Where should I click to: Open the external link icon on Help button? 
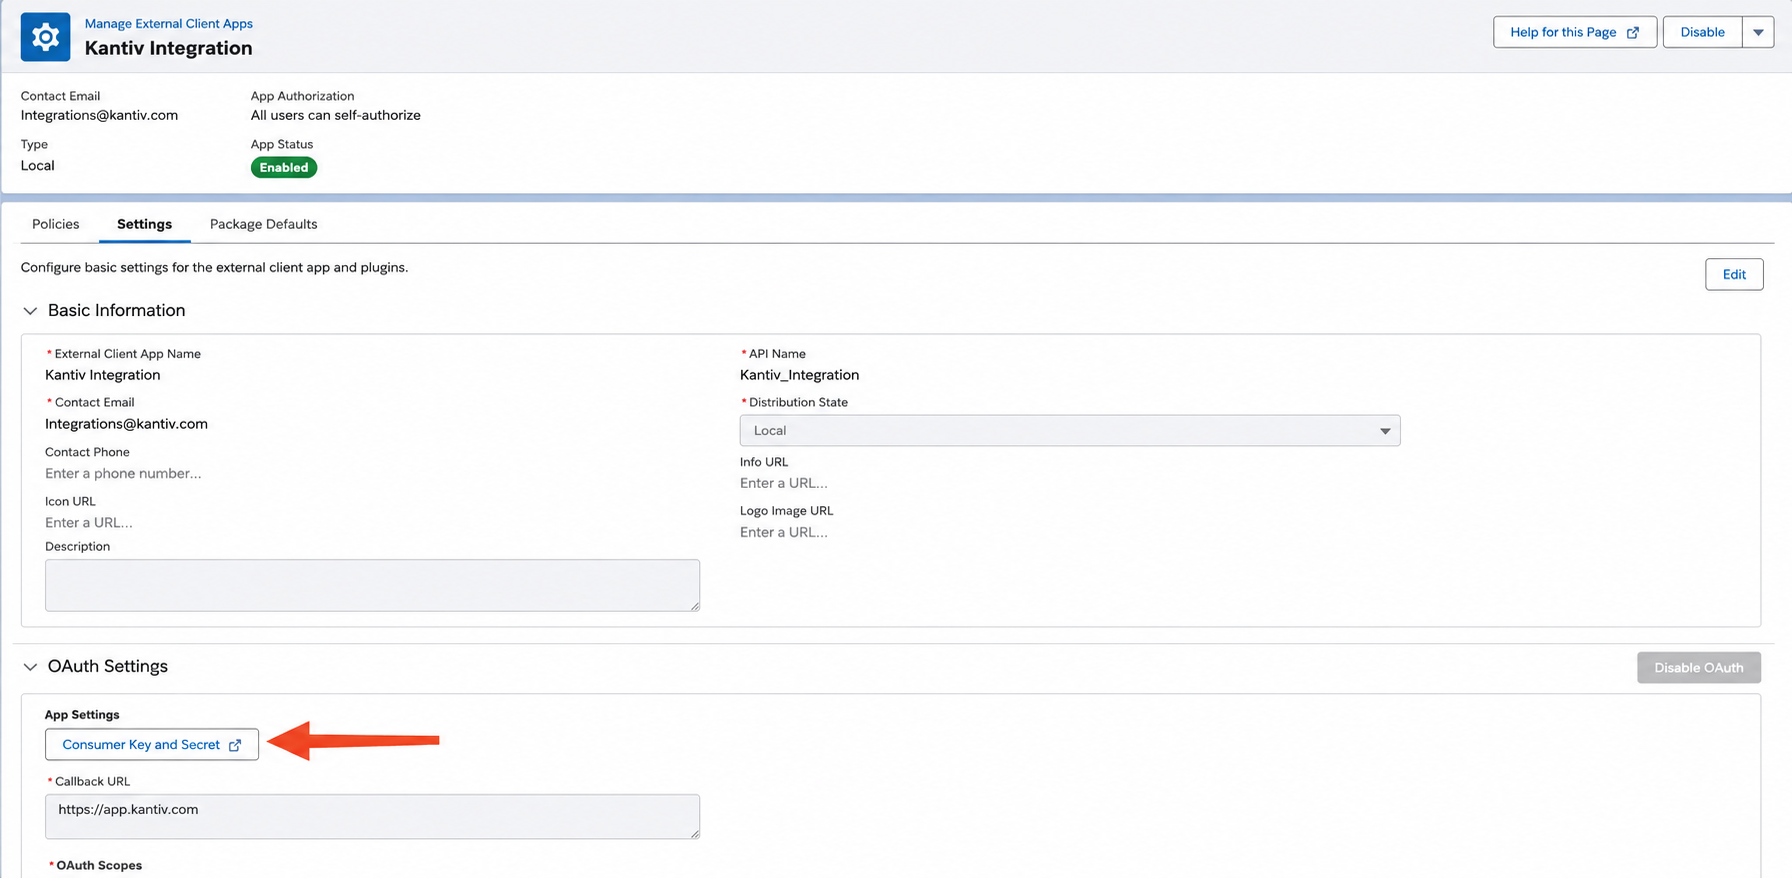pos(1633,32)
